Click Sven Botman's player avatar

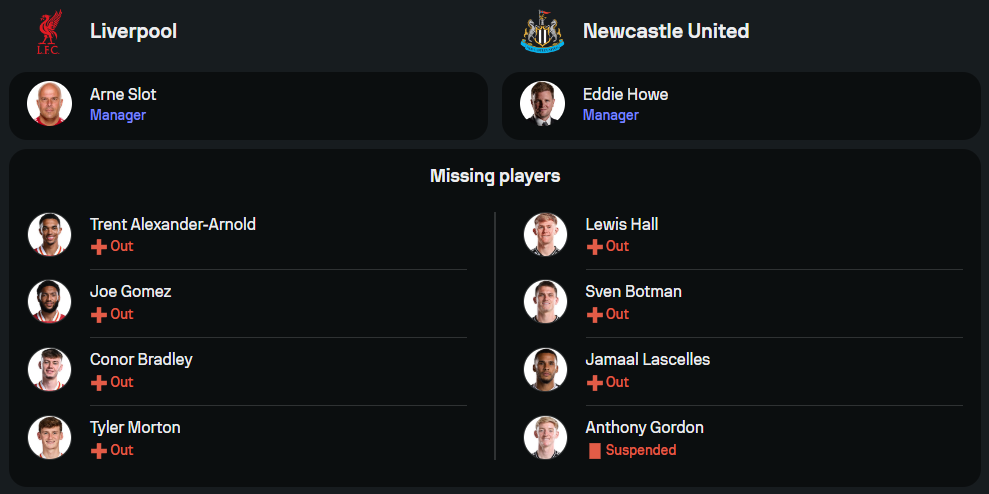click(x=545, y=302)
